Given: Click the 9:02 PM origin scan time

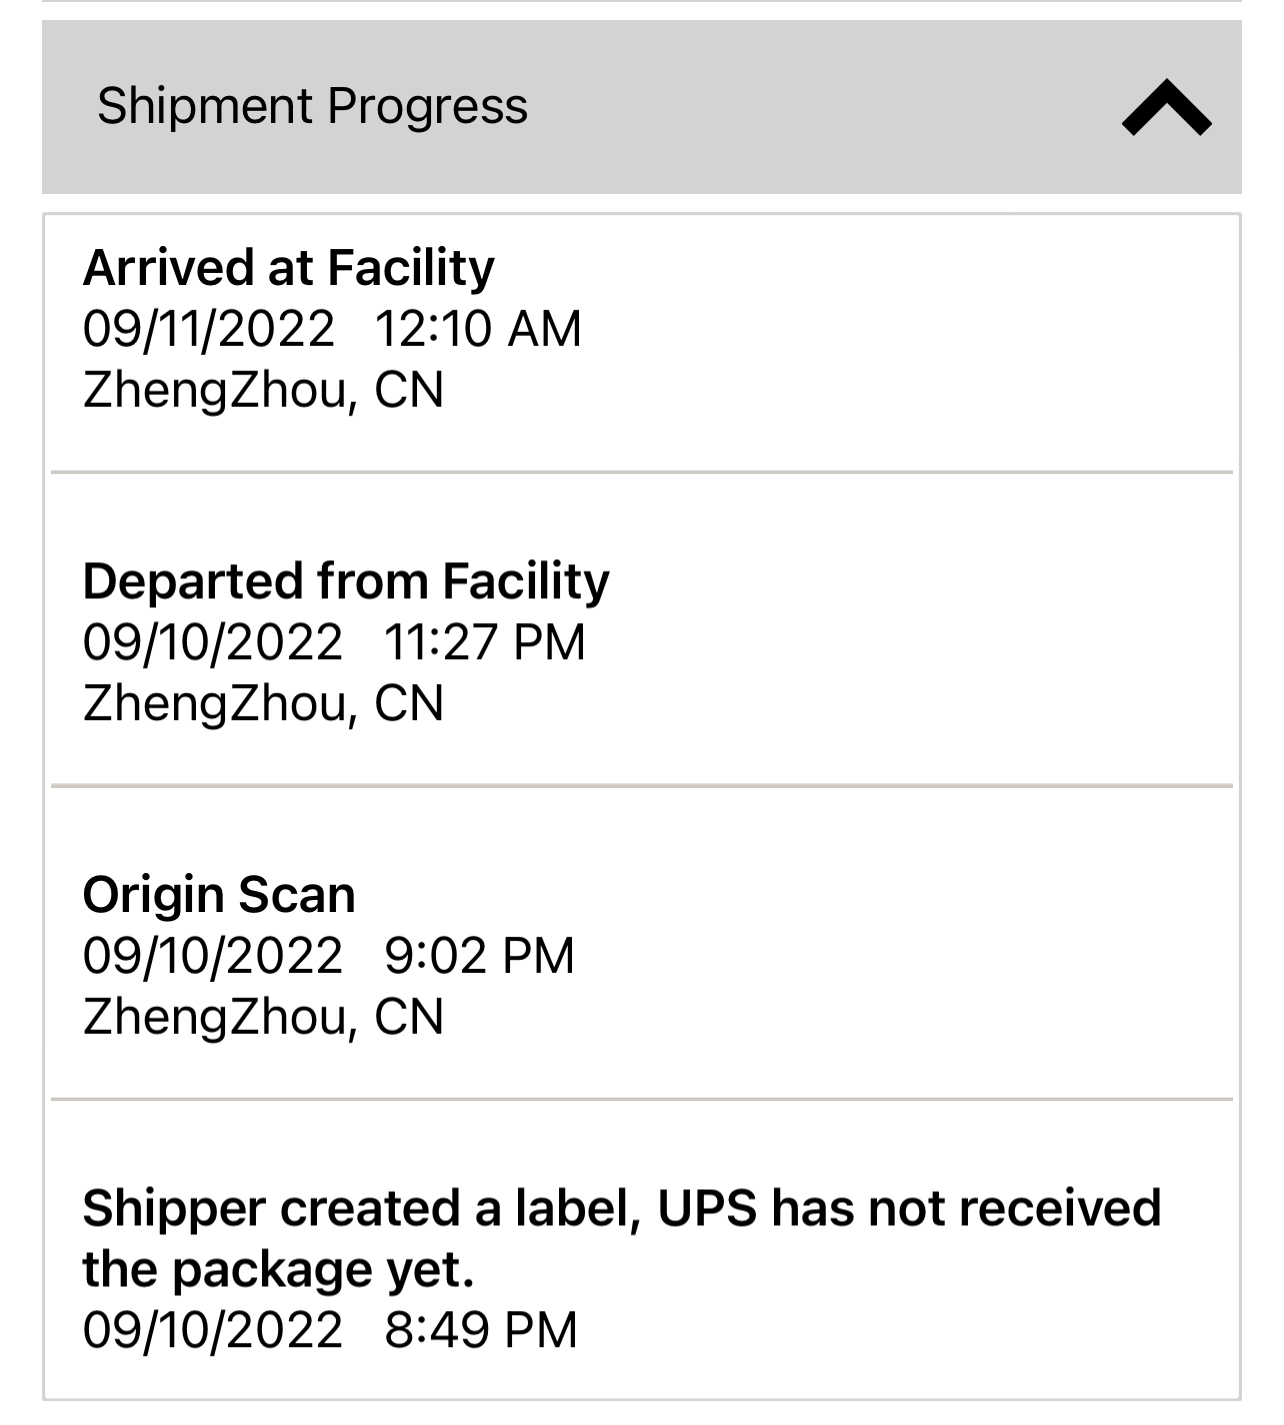Looking at the screenshot, I should pyautogui.click(x=479, y=955).
